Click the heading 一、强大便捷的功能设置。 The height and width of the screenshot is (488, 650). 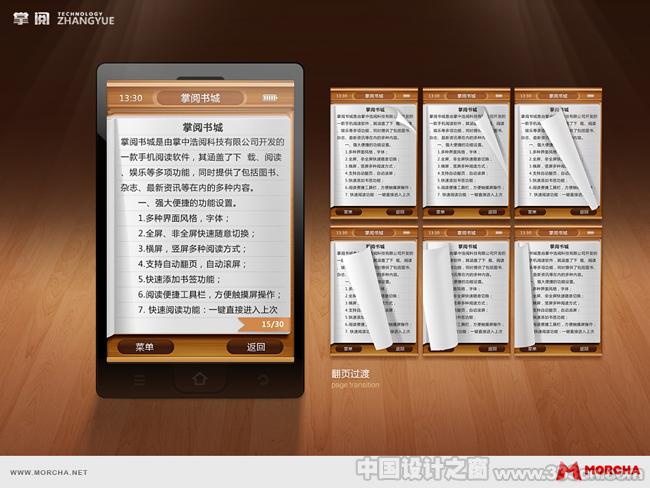tap(189, 203)
